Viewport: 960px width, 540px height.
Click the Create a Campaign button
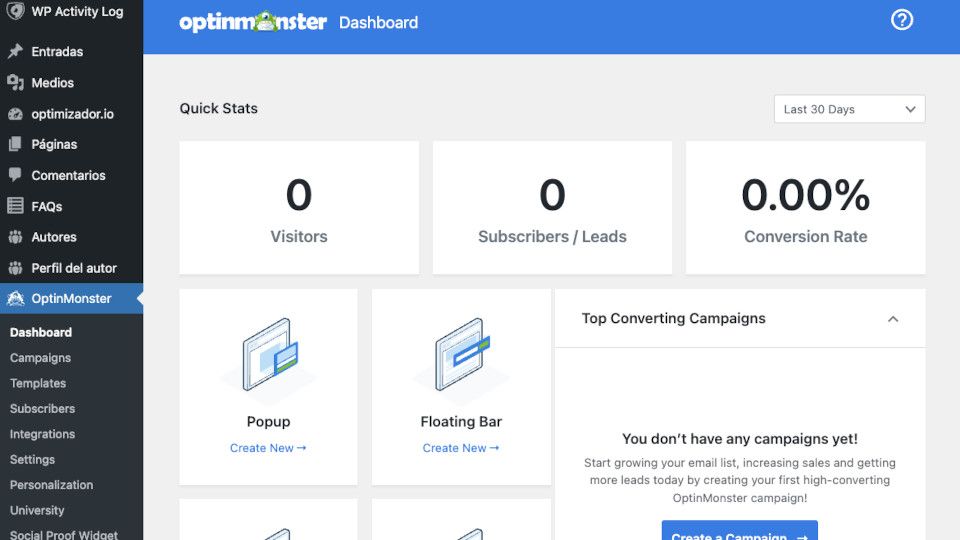(x=740, y=531)
